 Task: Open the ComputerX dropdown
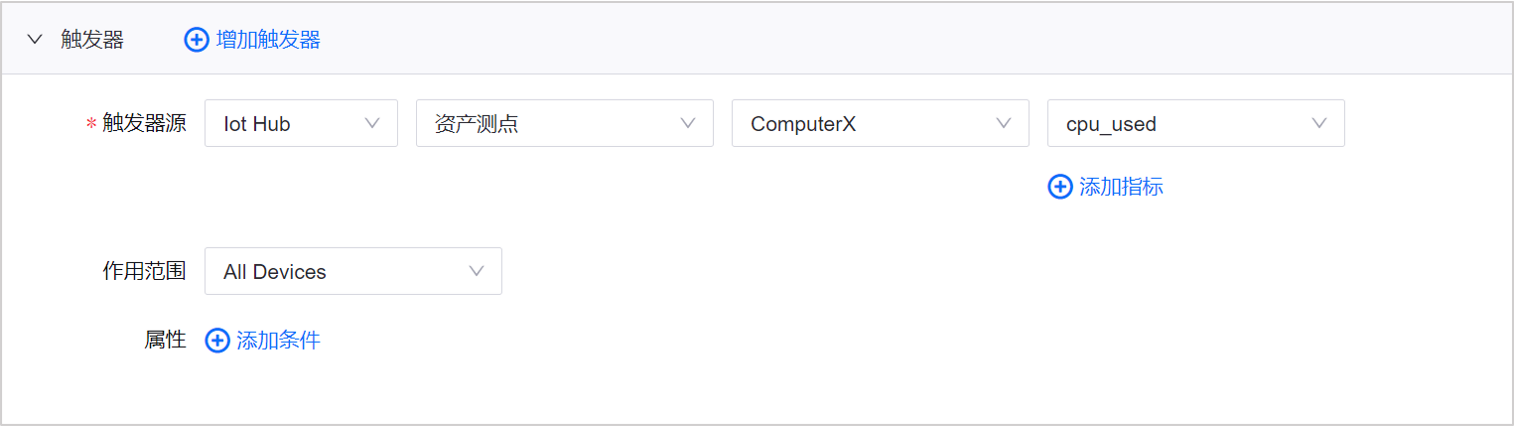coord(866,124)
